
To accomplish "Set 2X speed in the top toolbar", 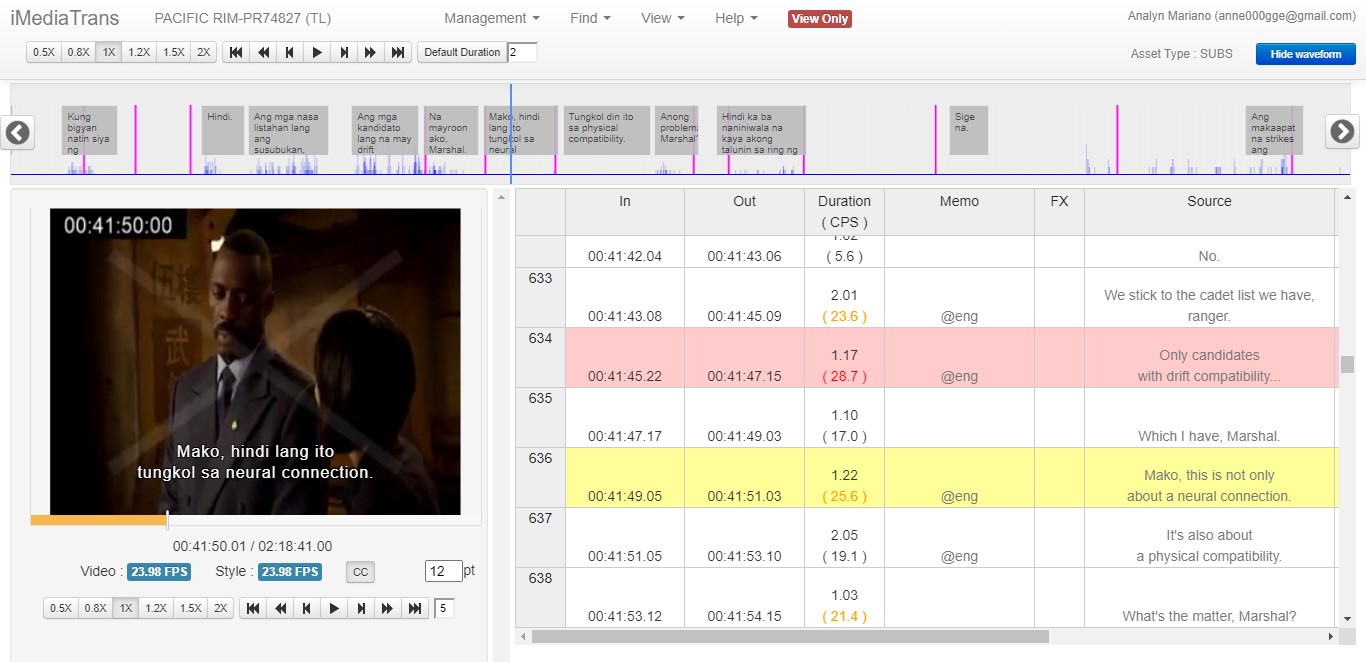I will click(x=204, y=52).
